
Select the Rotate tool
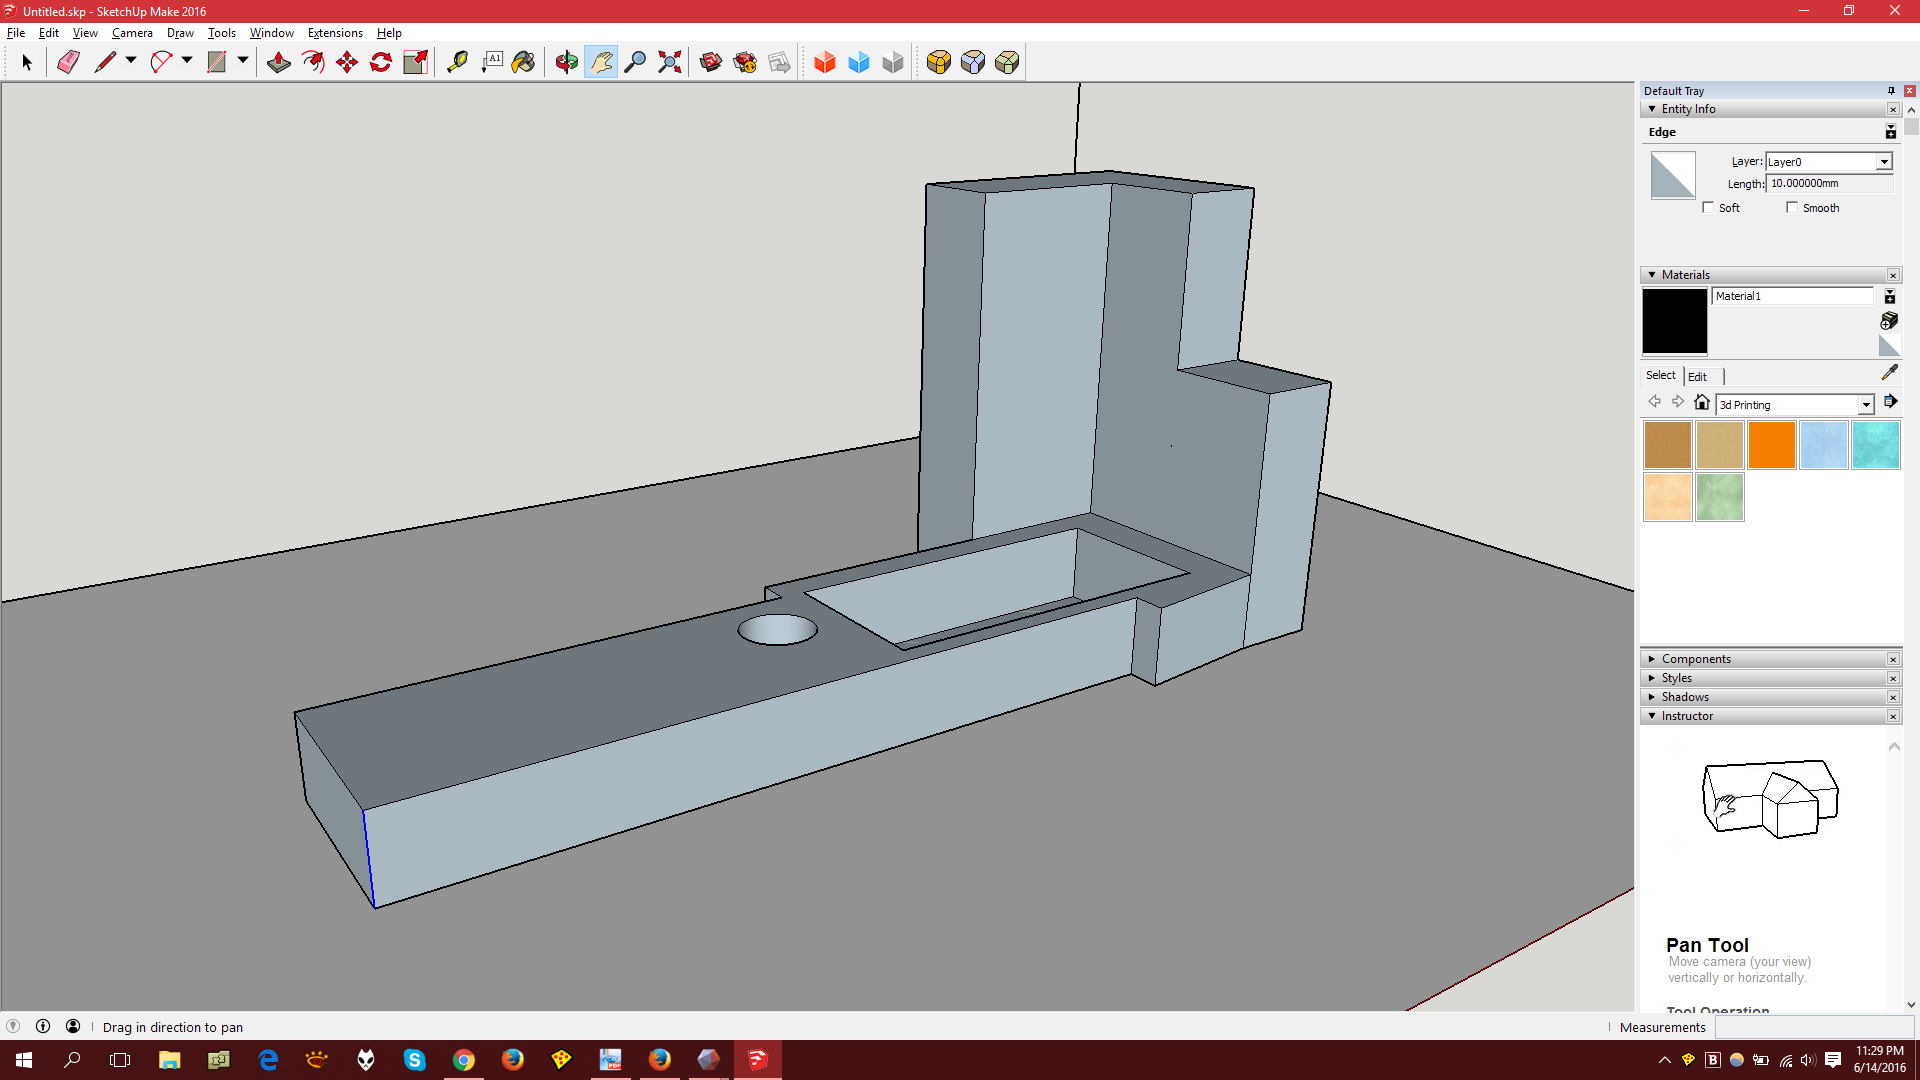pos(381,62)
